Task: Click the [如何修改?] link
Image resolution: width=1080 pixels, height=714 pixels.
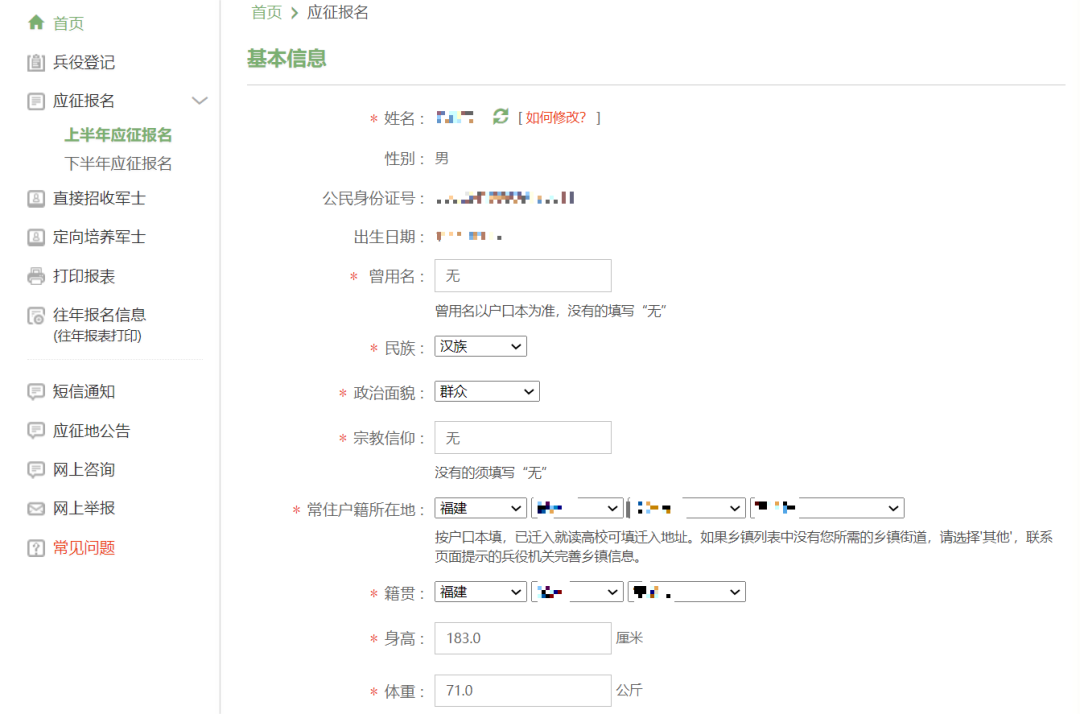Action: (x=558, y=117)
